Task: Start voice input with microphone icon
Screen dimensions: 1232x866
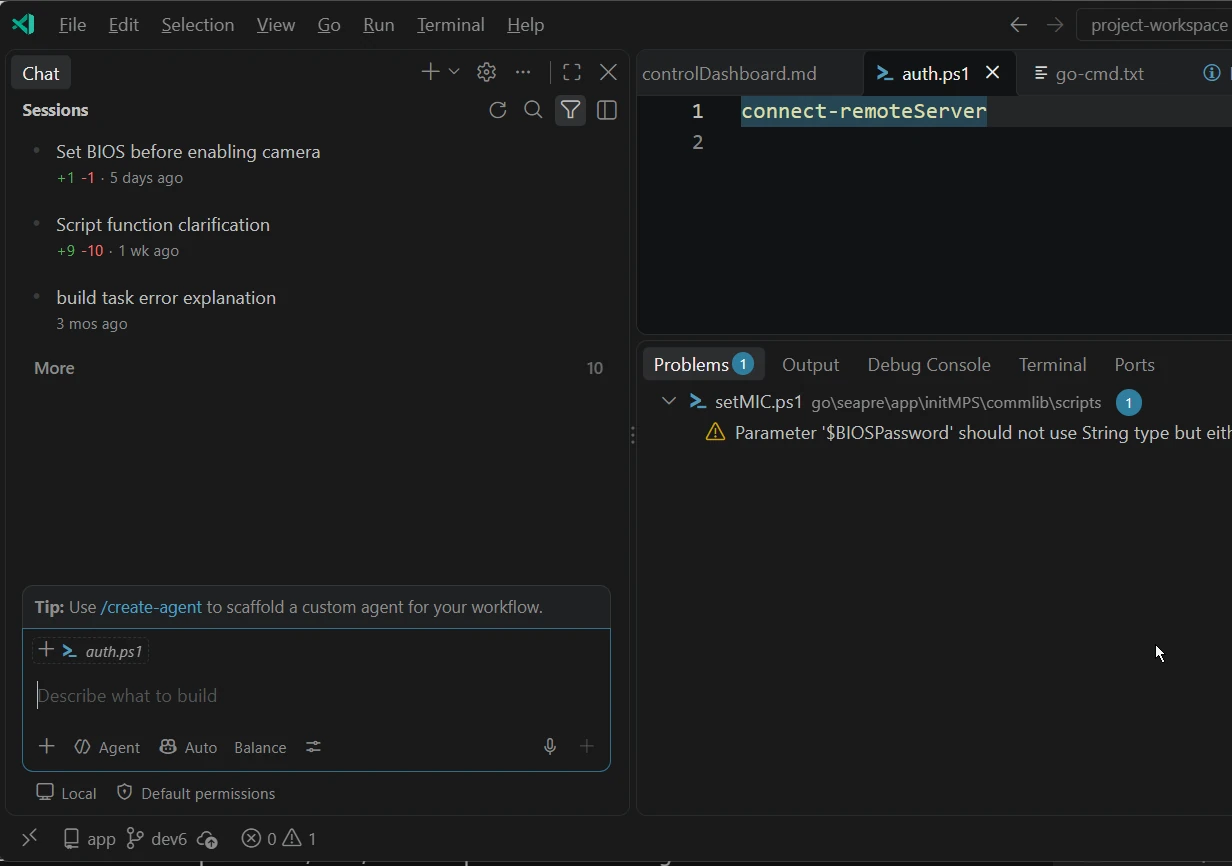Action: tap(550, 747)
